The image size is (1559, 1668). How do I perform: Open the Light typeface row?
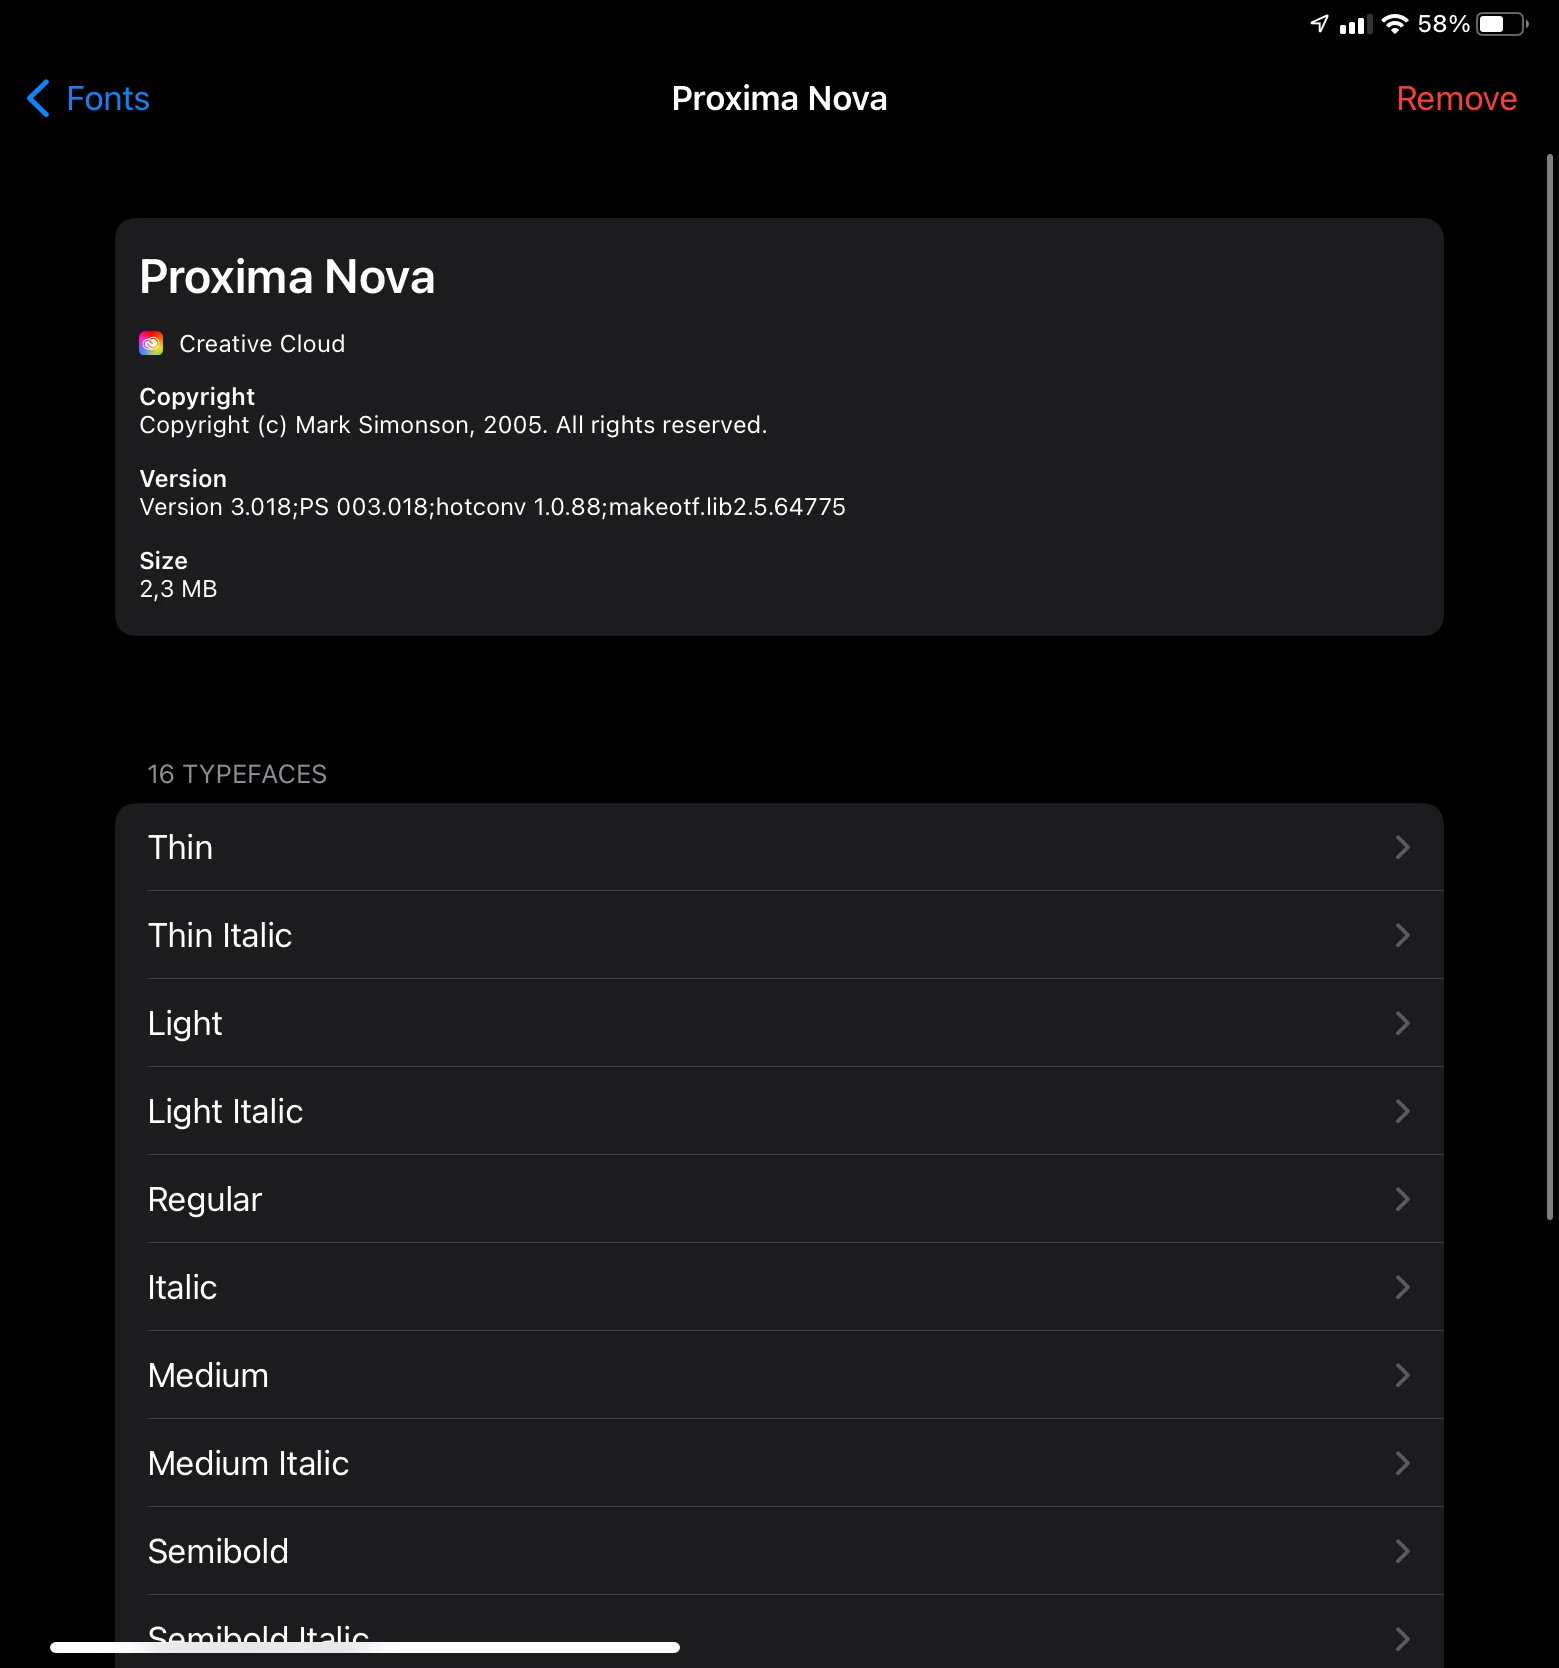click(x=779, y=1023)
